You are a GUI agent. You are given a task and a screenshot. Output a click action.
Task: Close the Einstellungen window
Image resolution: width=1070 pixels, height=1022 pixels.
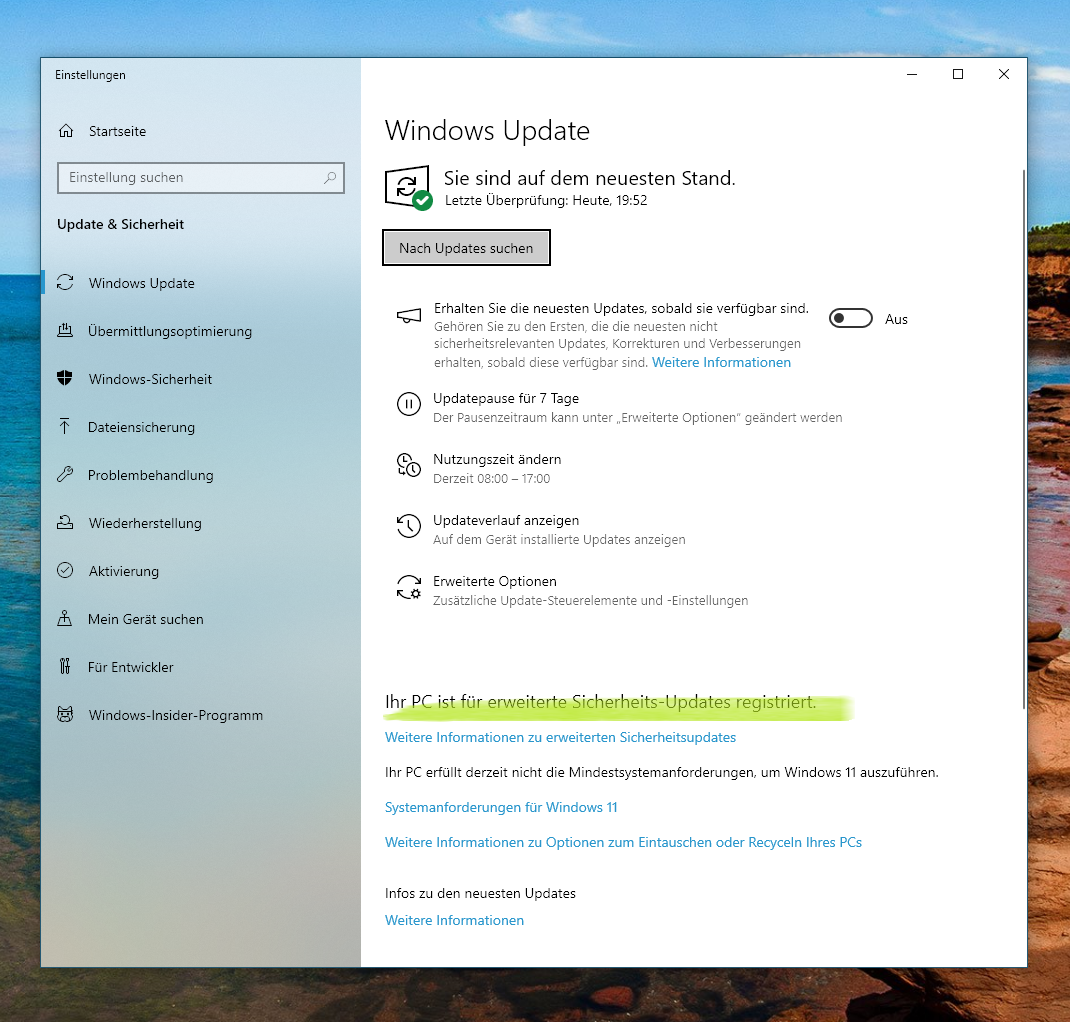click(1004, 74)
